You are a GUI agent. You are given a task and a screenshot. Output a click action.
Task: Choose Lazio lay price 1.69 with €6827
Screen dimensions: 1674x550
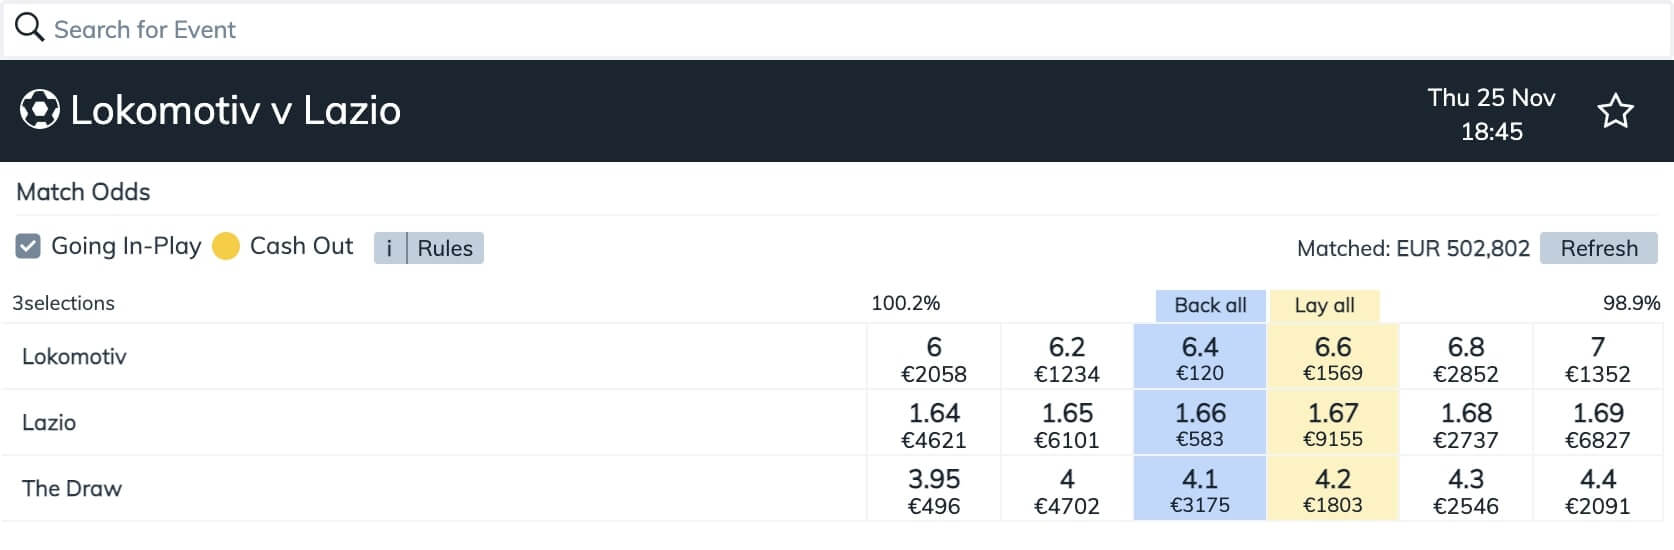(1598, 423)
